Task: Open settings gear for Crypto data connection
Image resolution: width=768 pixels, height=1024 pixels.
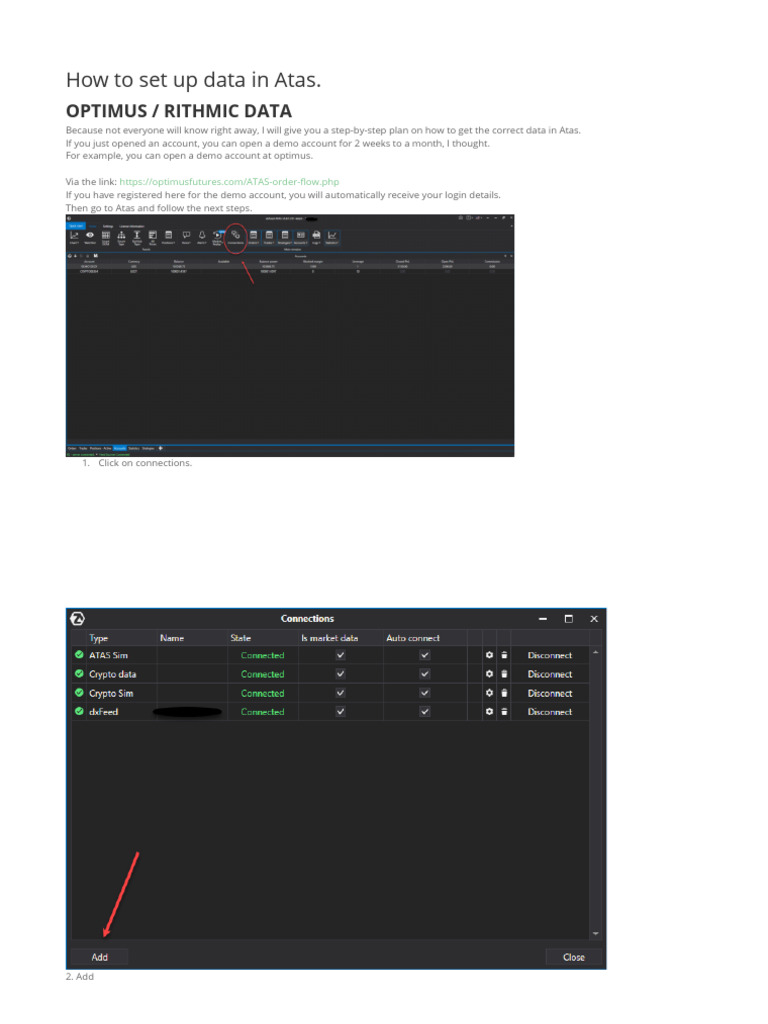Action: pos(489,674)
